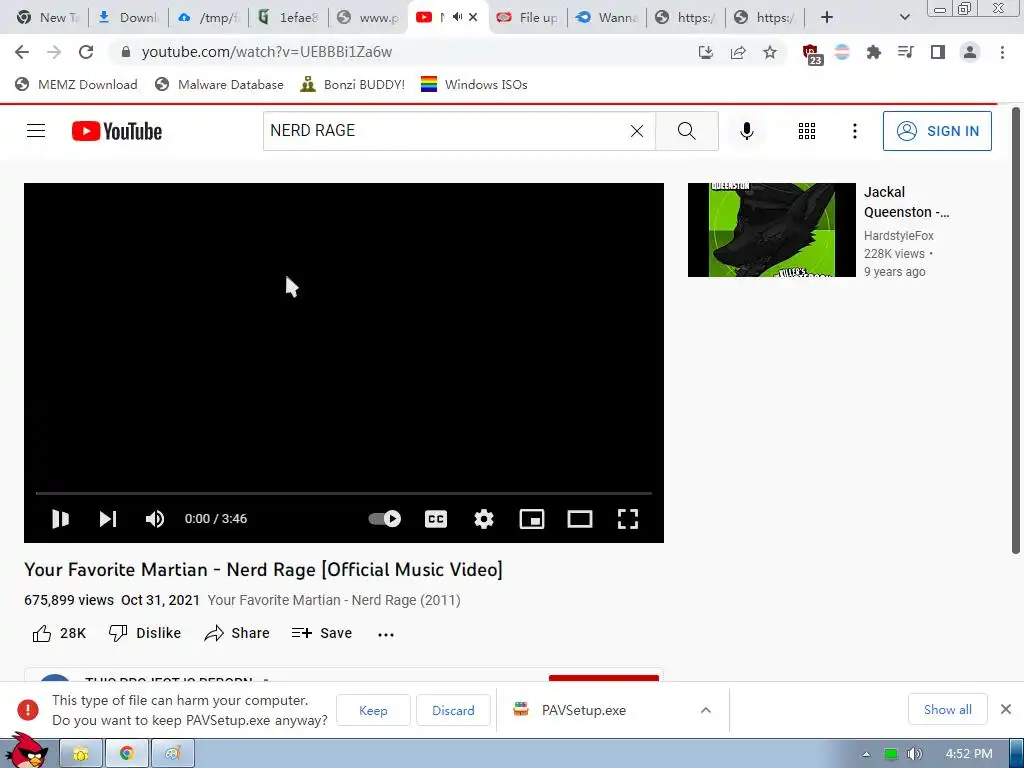Screen dimensions: 1024x768
Task: Bookmark this page with star
Action: pyautogui.click(x=770, y=52)
